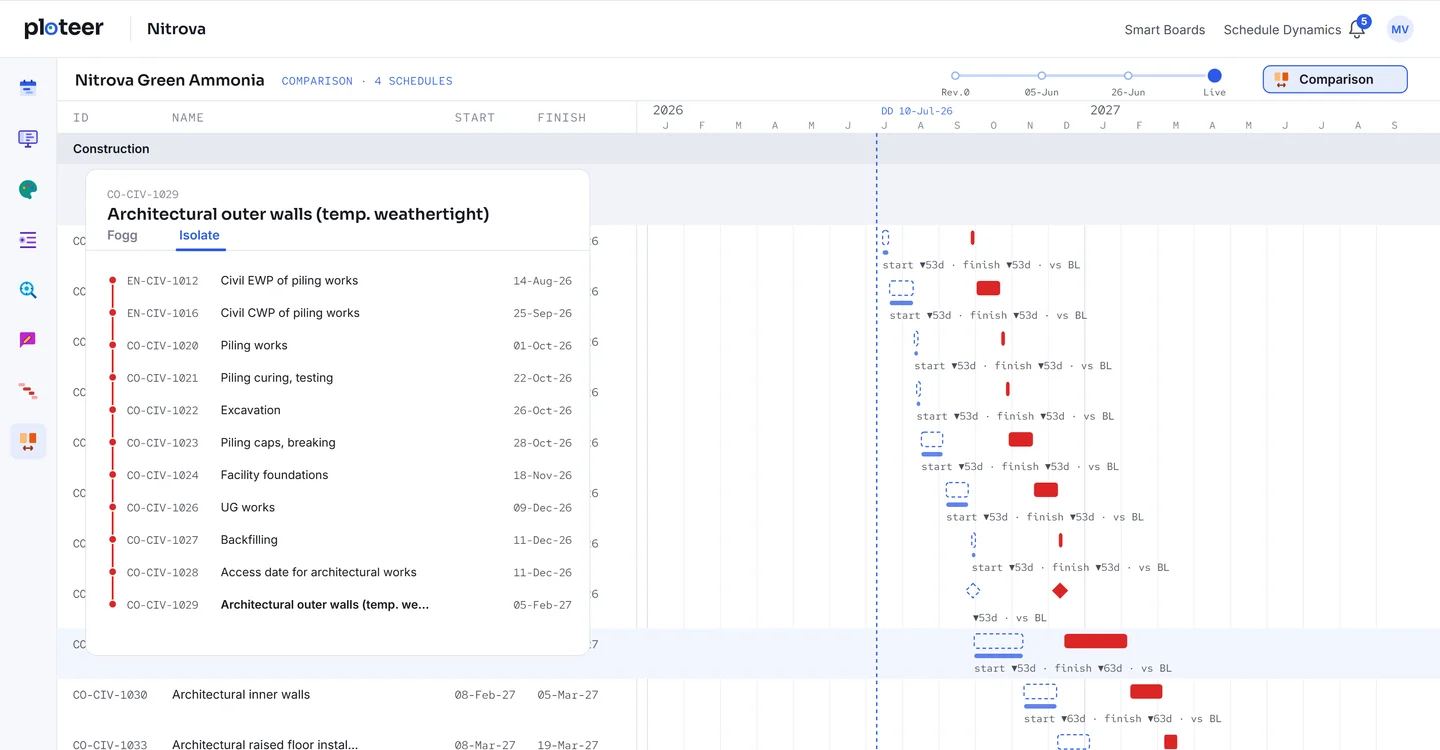
Task: Go to Schedule Dynamics
Action: (1282, 30)
